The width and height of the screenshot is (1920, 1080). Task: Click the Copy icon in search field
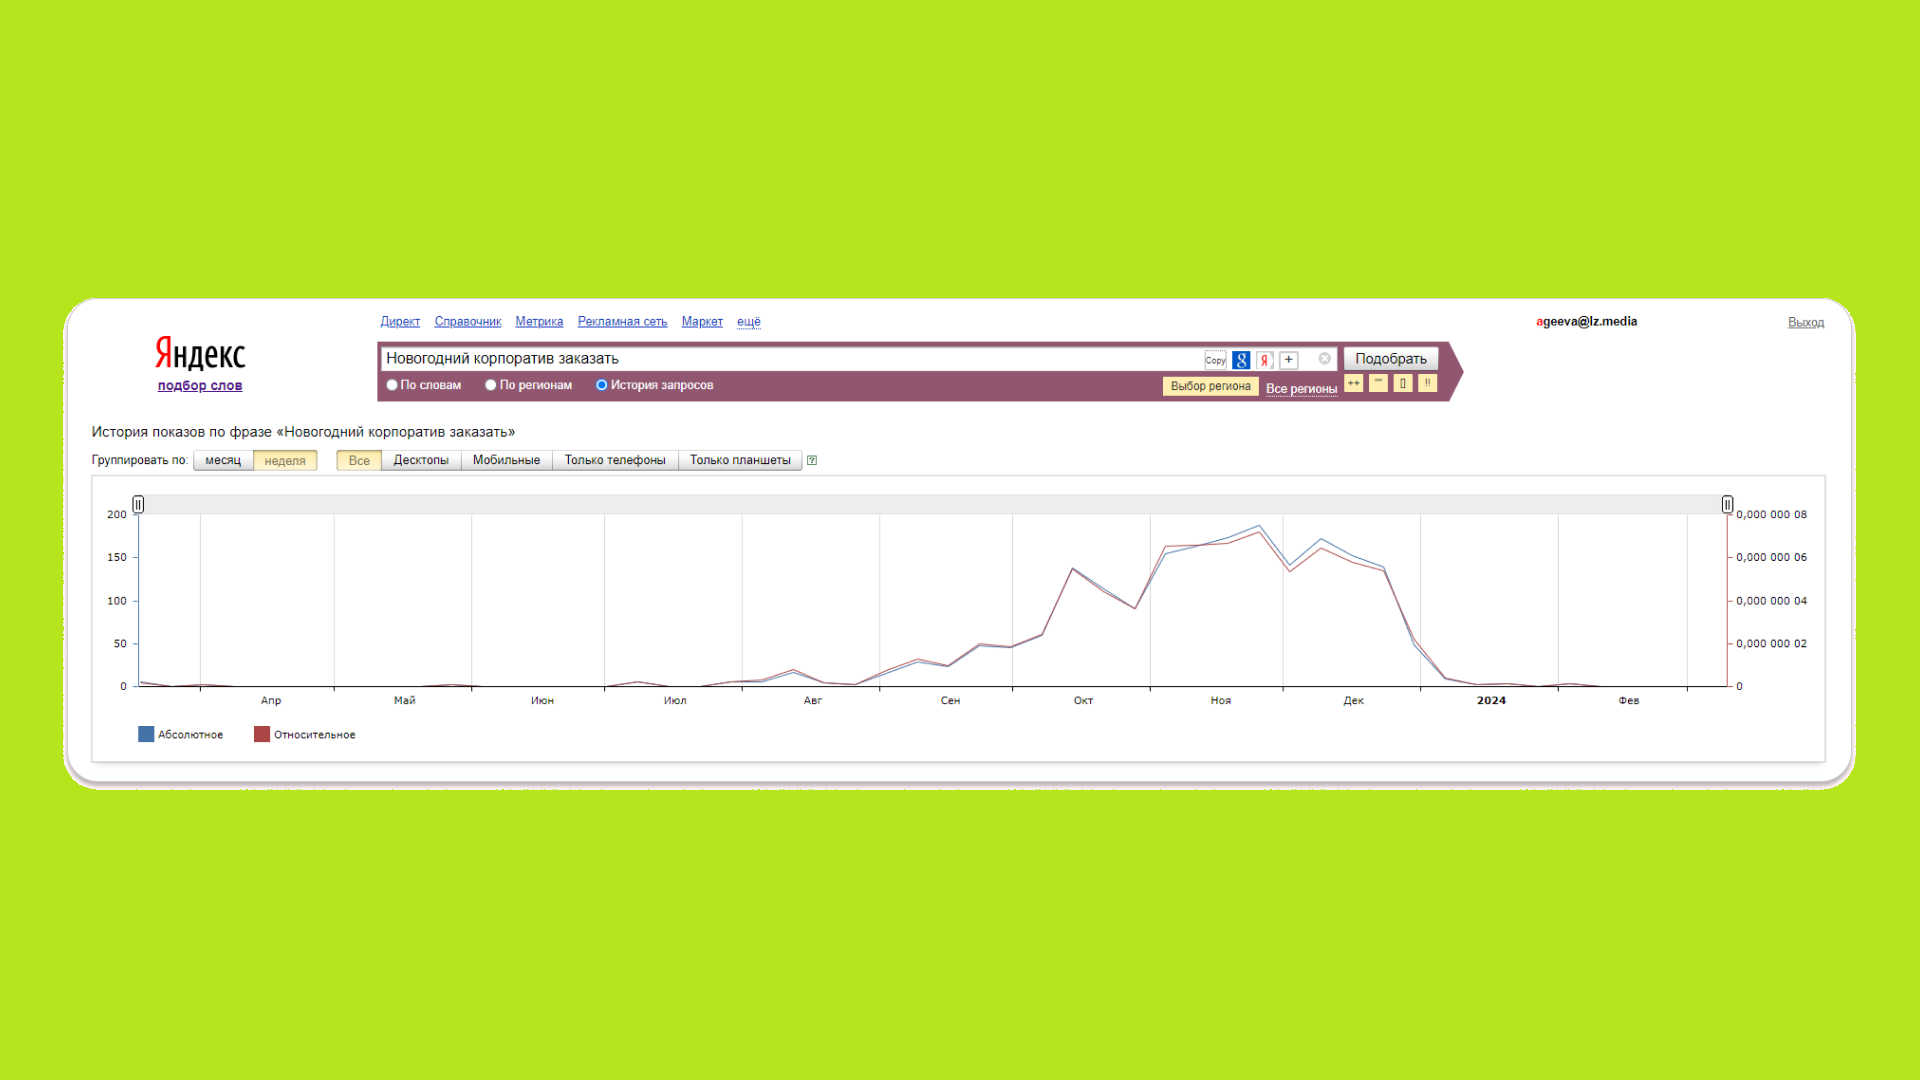[1215, 360]
